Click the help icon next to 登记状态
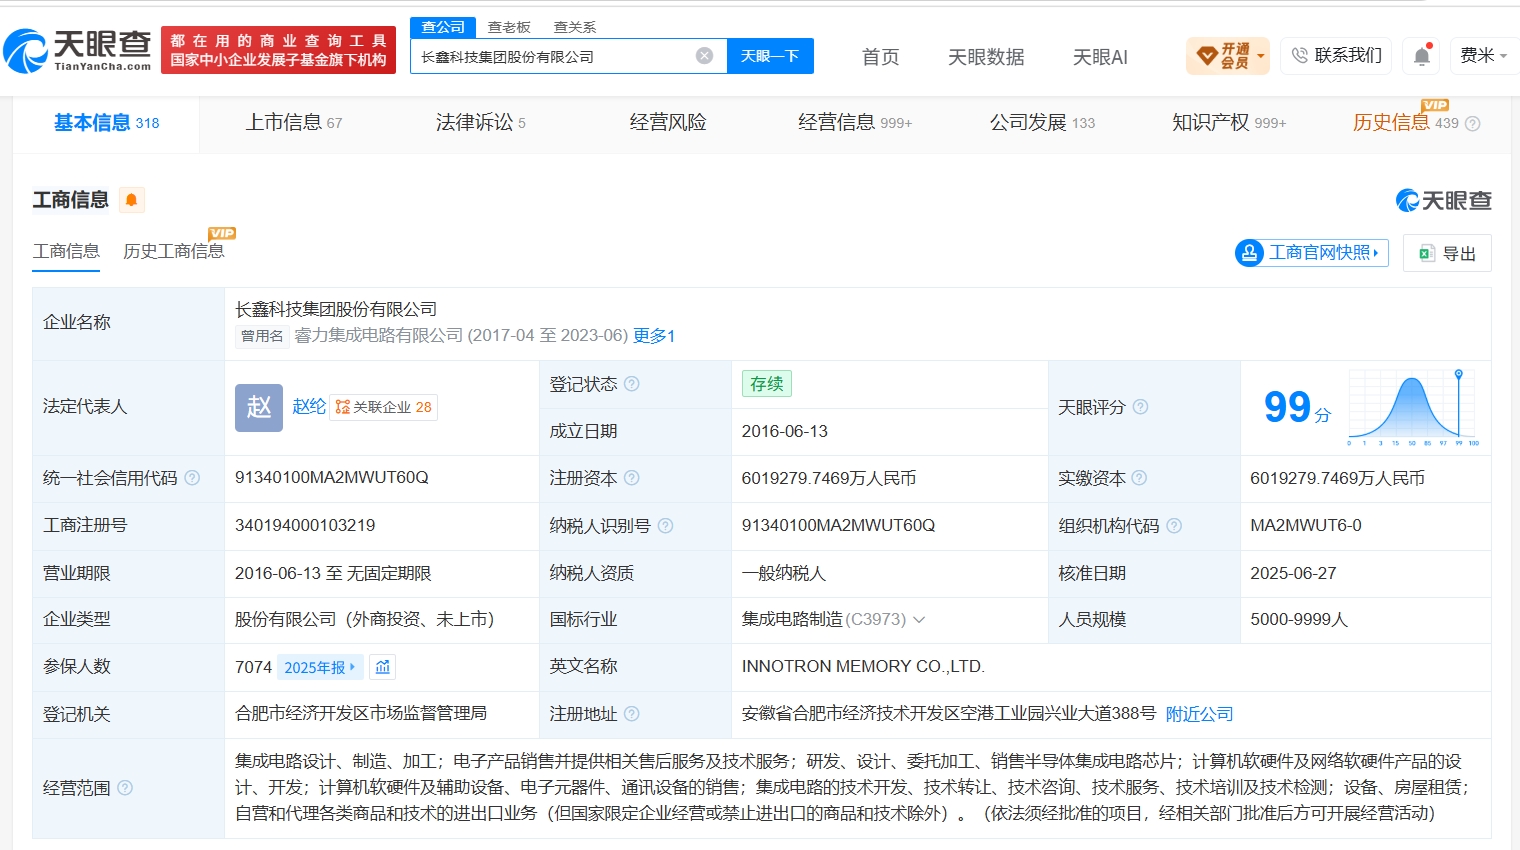The image size is (1520, 850). (632, 384)
